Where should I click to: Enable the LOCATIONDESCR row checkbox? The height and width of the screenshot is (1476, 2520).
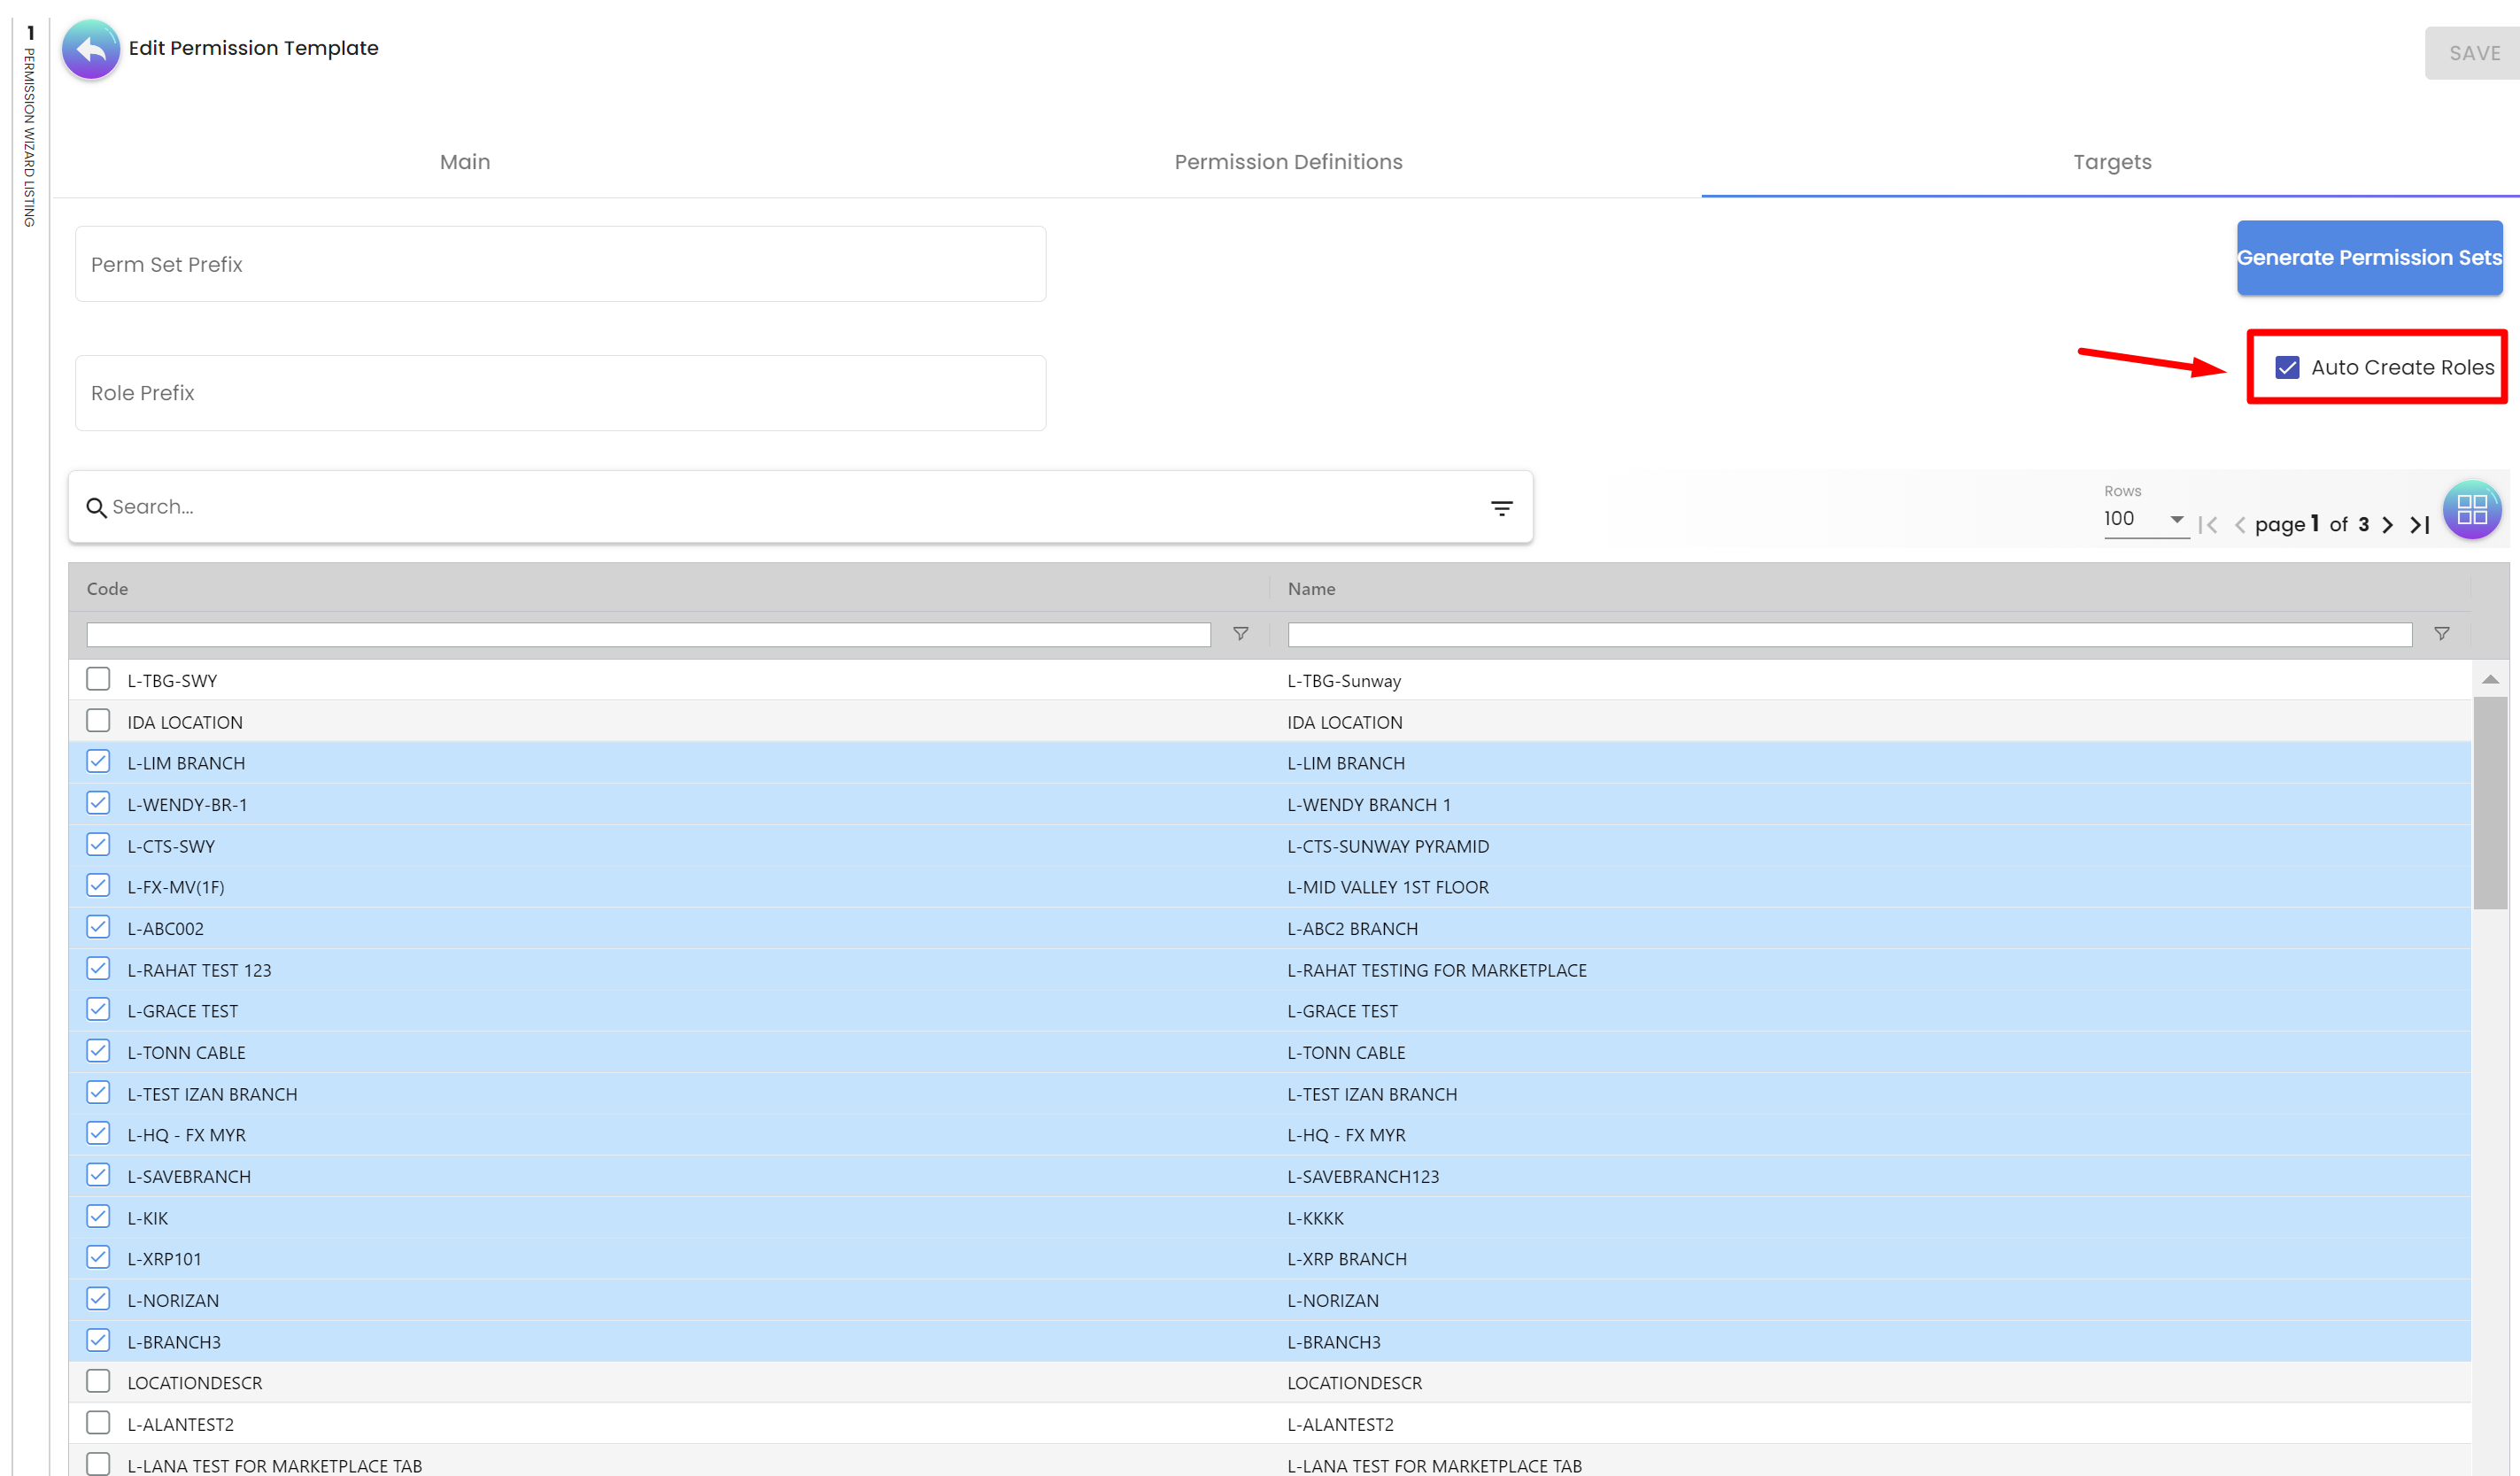(x=98, y=1381)
